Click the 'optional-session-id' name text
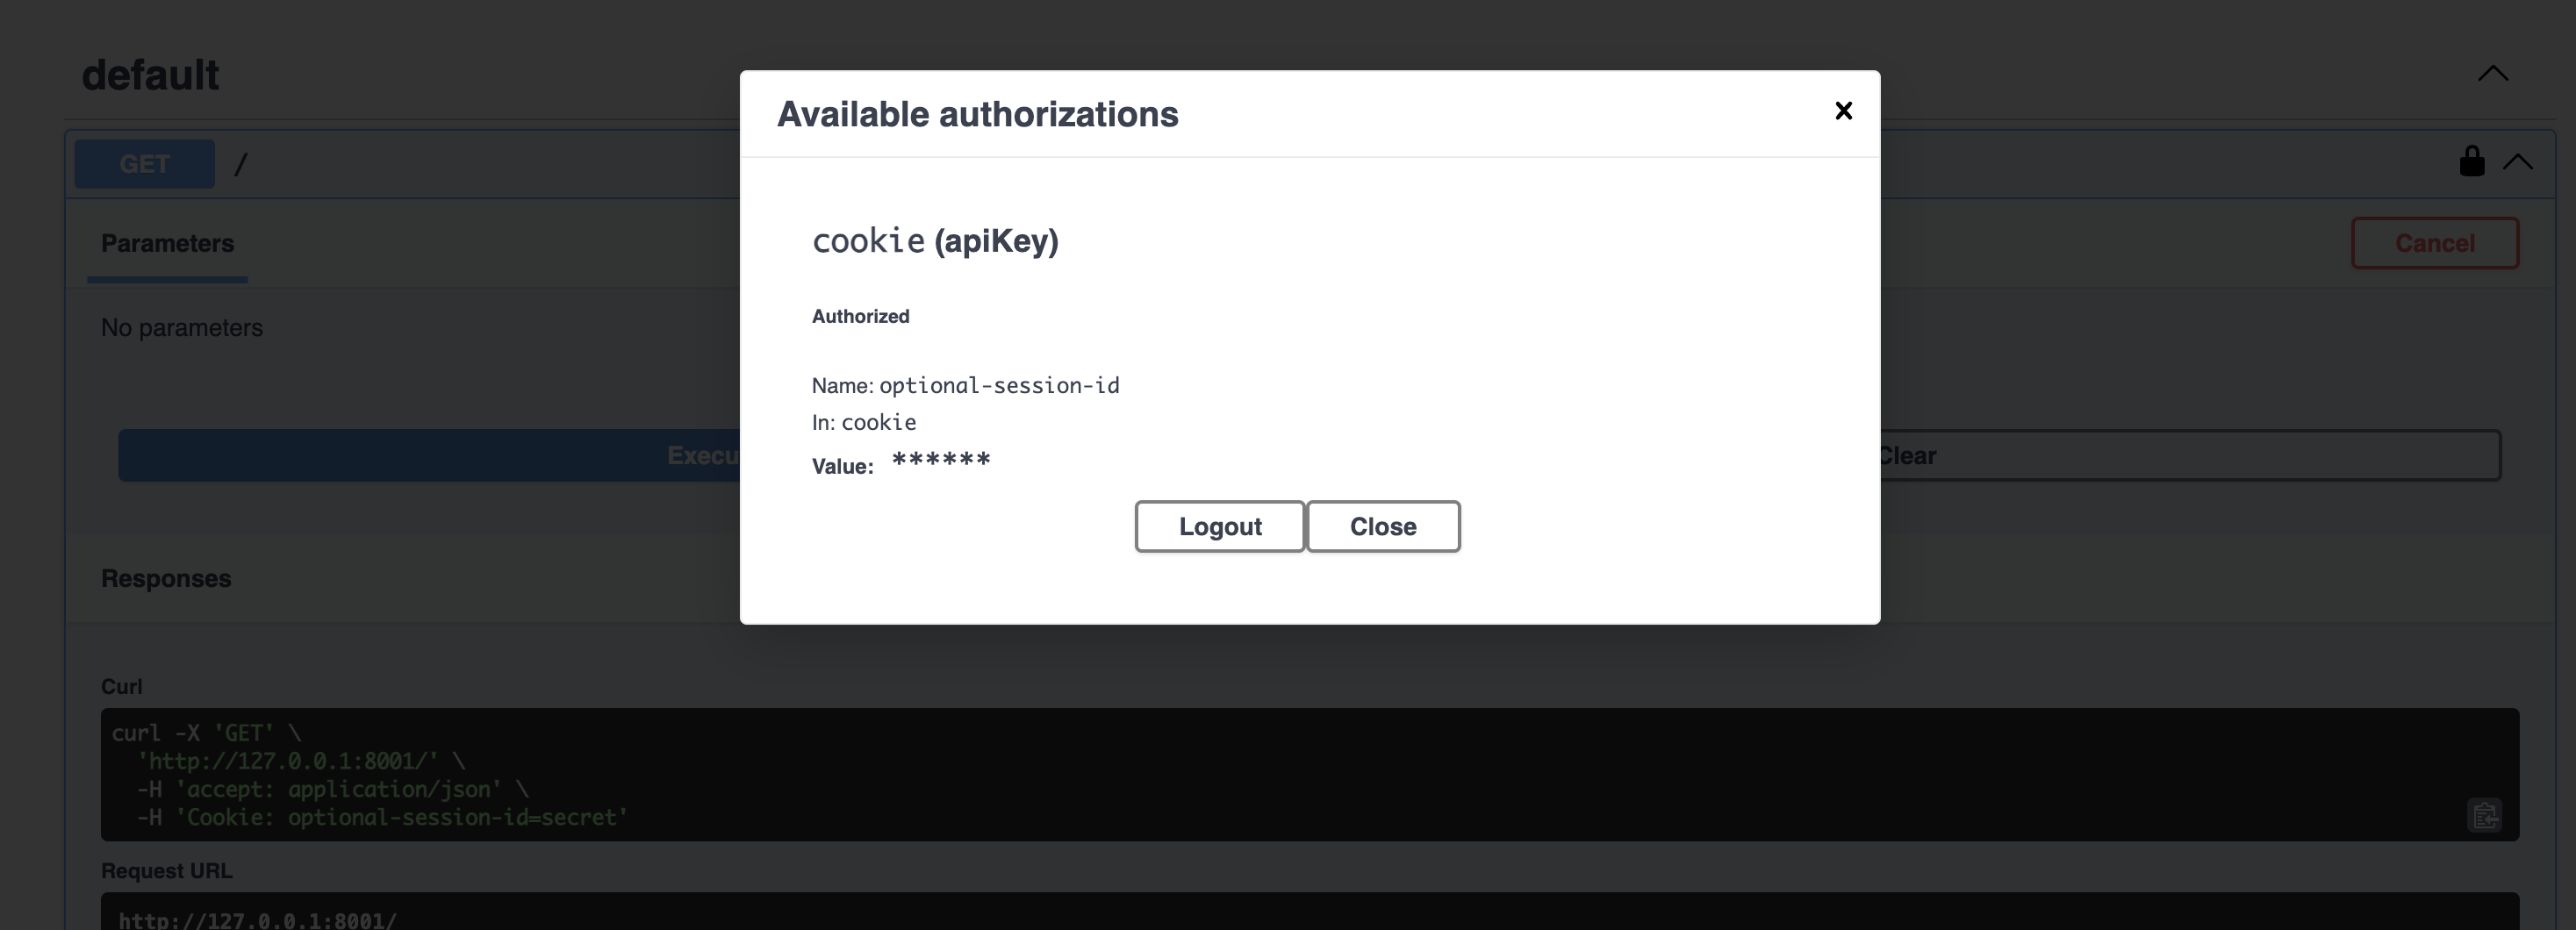2576x930 pixels. tap(999, 385)
